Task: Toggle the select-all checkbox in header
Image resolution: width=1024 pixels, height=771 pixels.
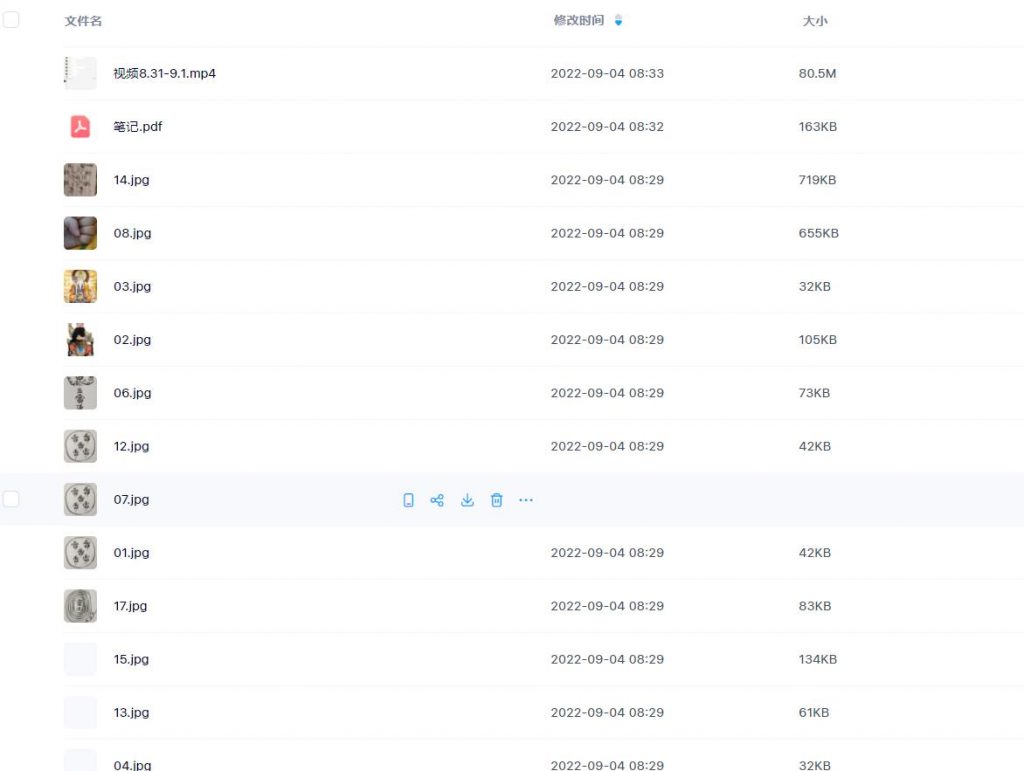Action: coord(11,20)
